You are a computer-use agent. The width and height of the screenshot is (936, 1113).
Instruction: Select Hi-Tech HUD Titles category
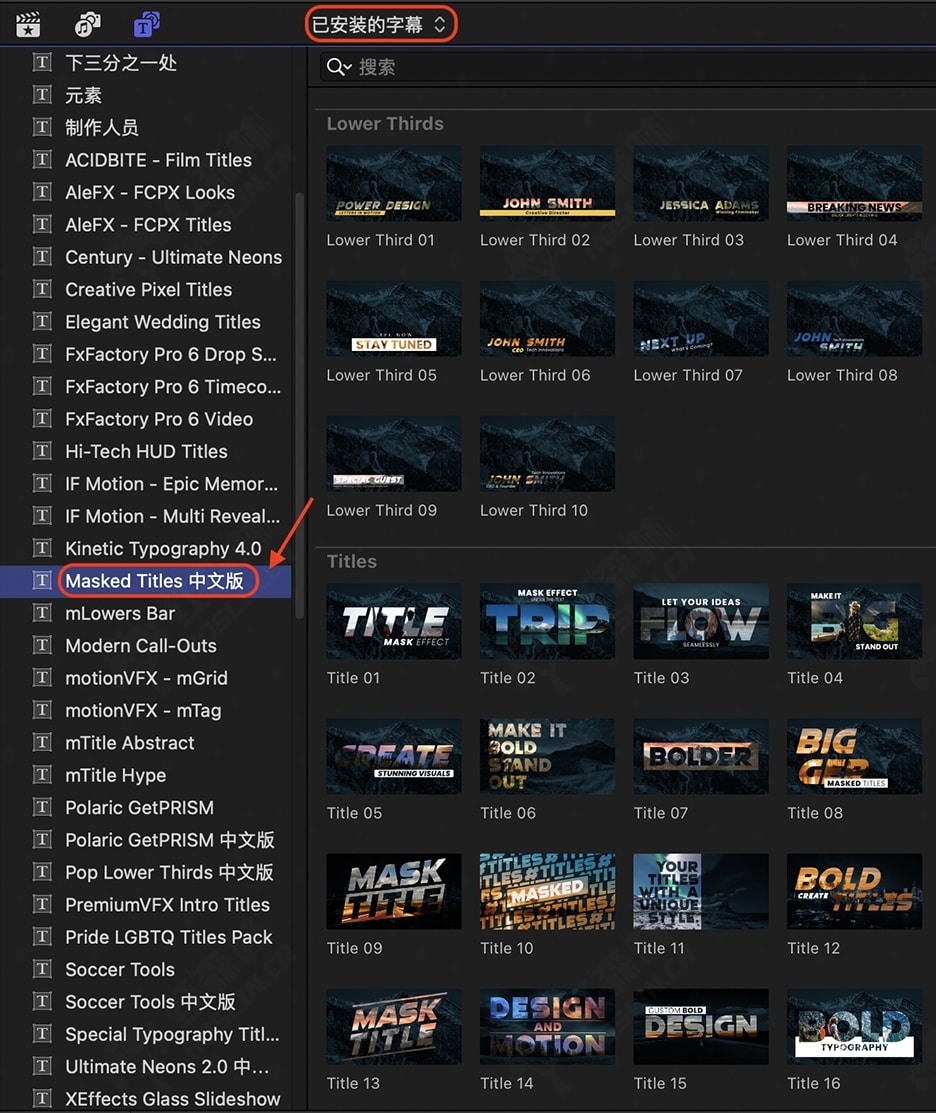point(145,451)
